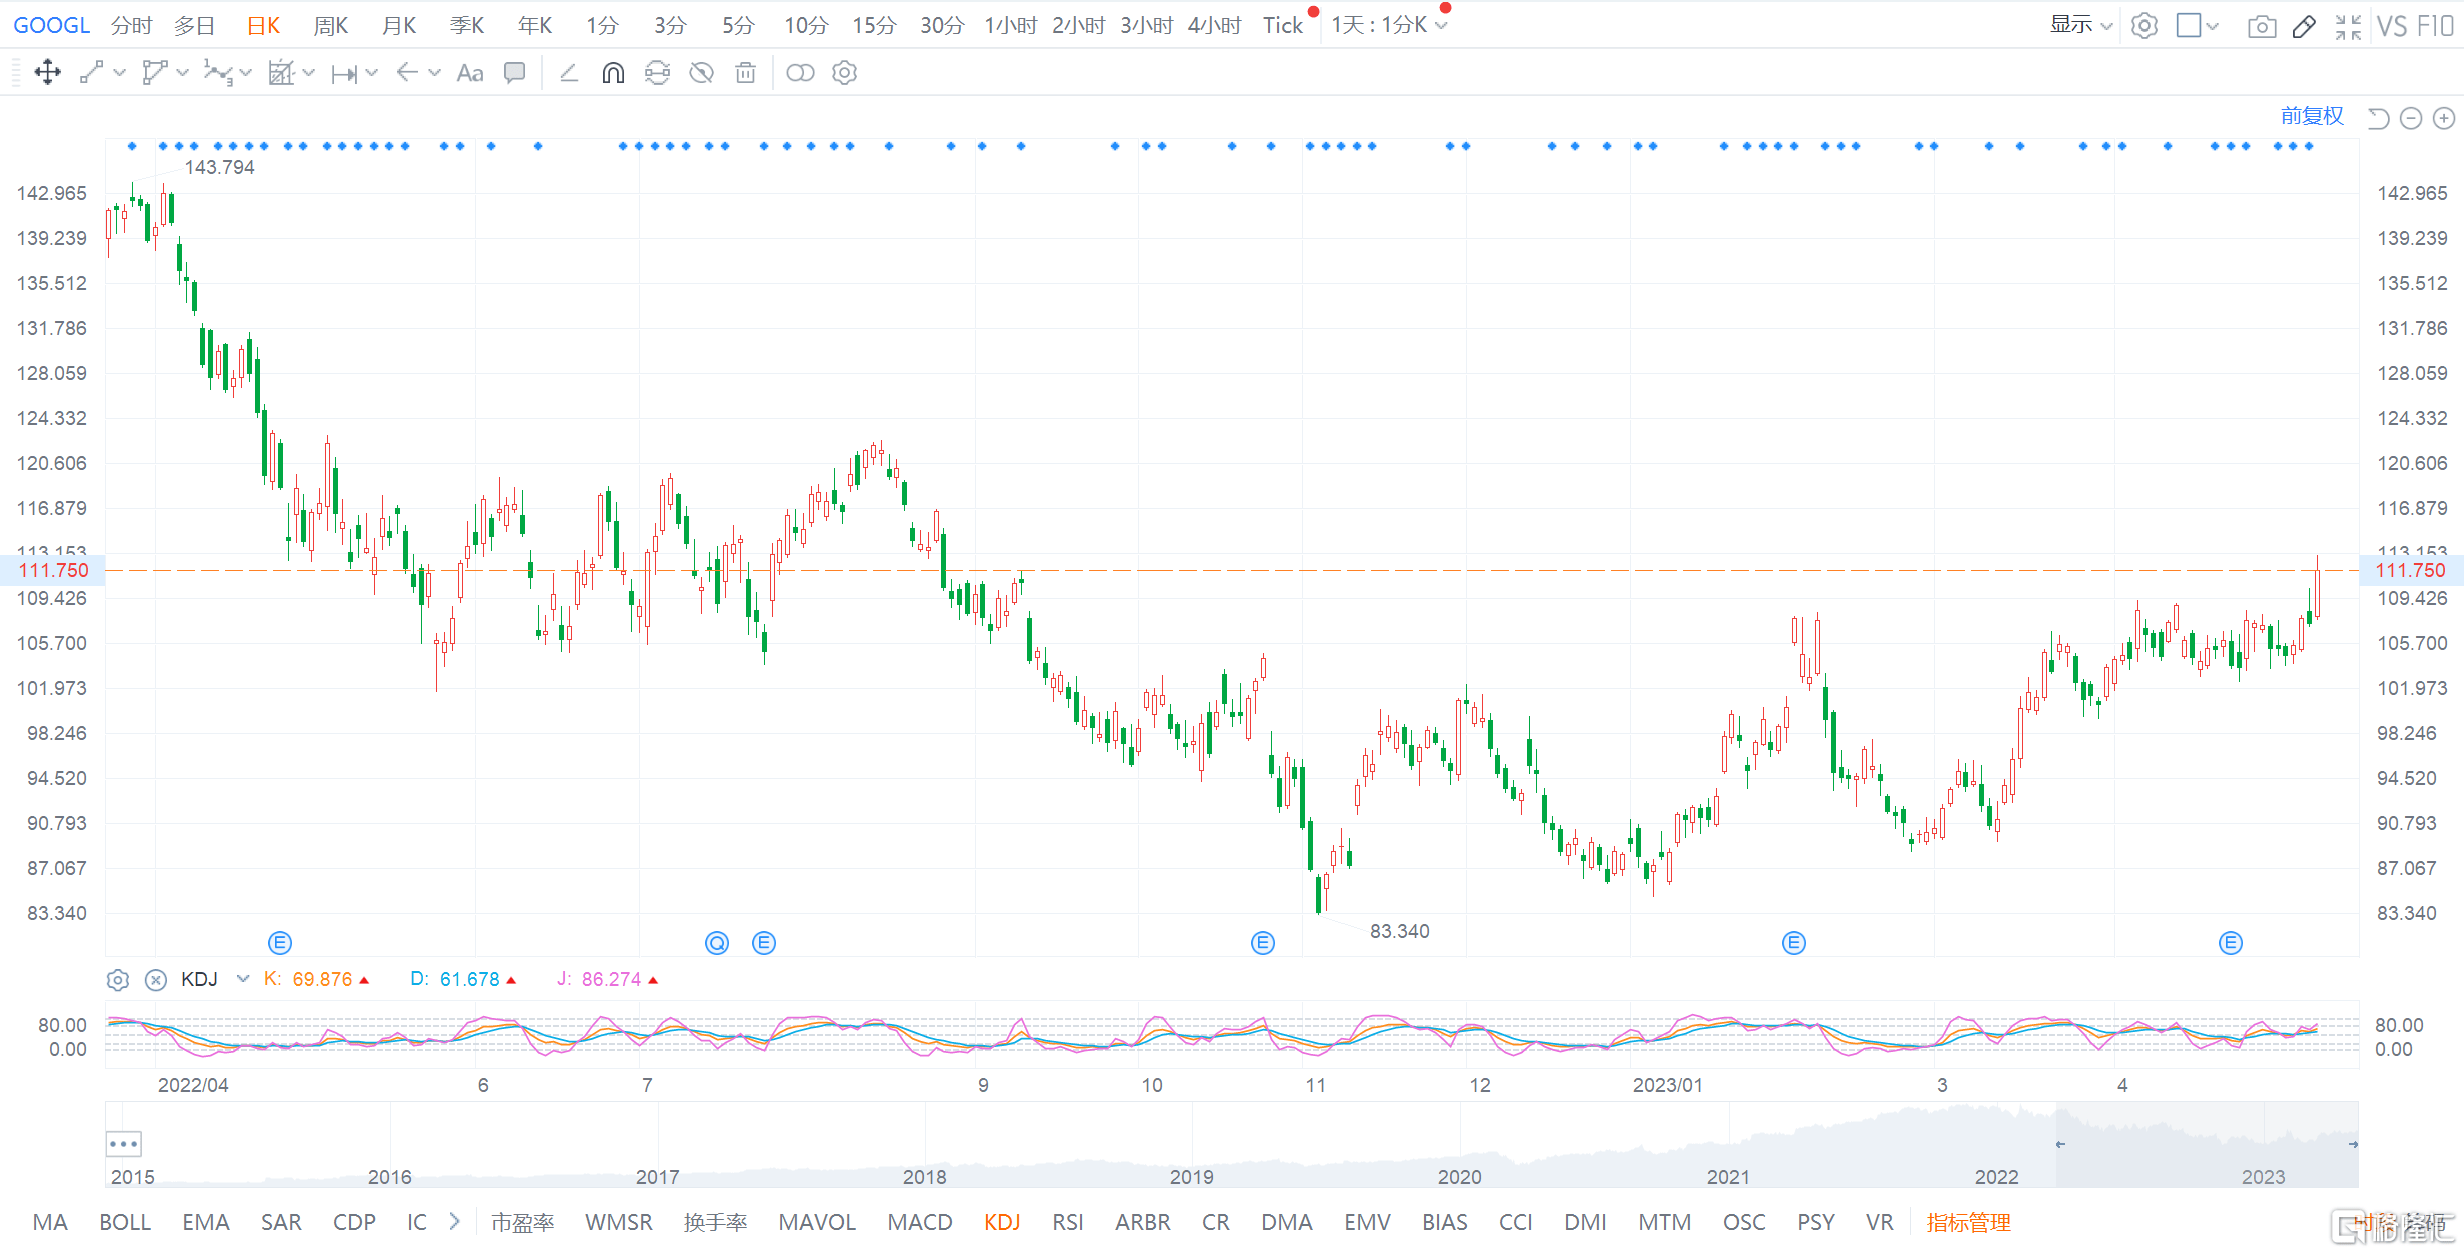This screenshot has width=2464, height=1254.
Task: Click the 前复权 adjustment link
Action: point(2311,116)
